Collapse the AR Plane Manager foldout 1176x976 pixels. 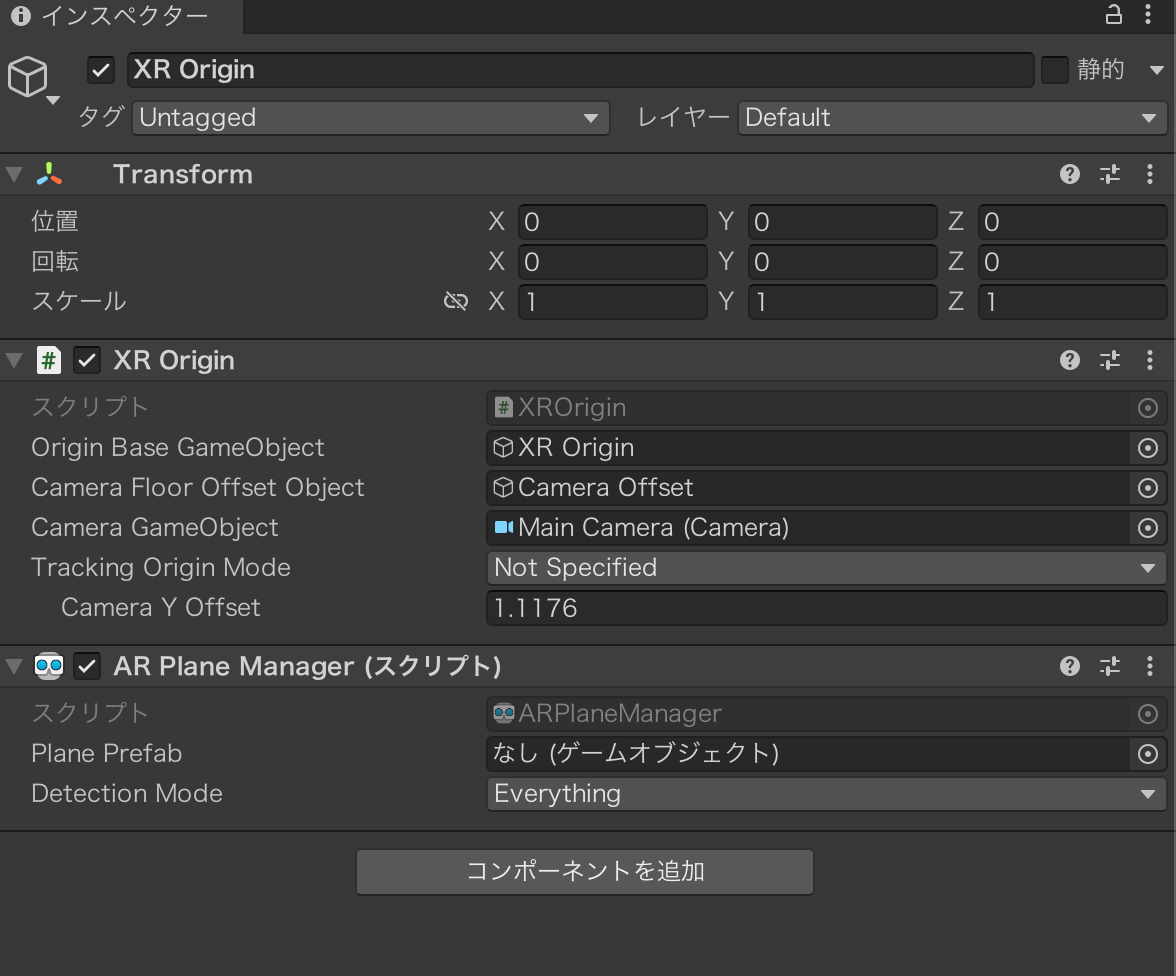(14, 666)
